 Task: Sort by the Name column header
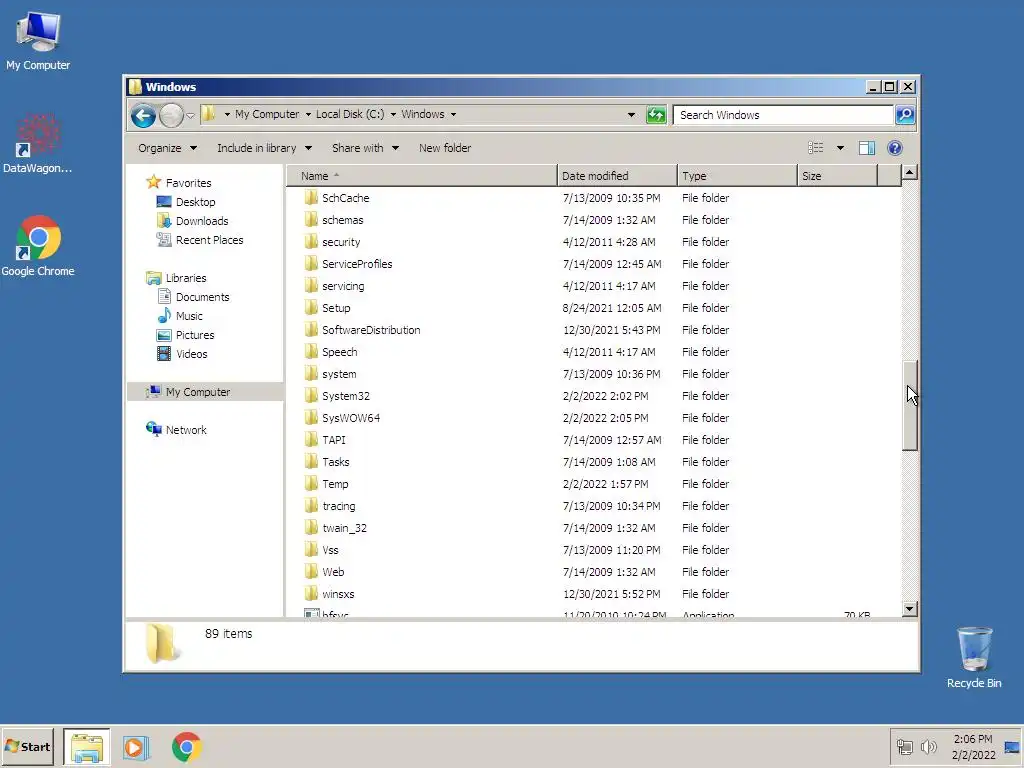click(422, 176)
